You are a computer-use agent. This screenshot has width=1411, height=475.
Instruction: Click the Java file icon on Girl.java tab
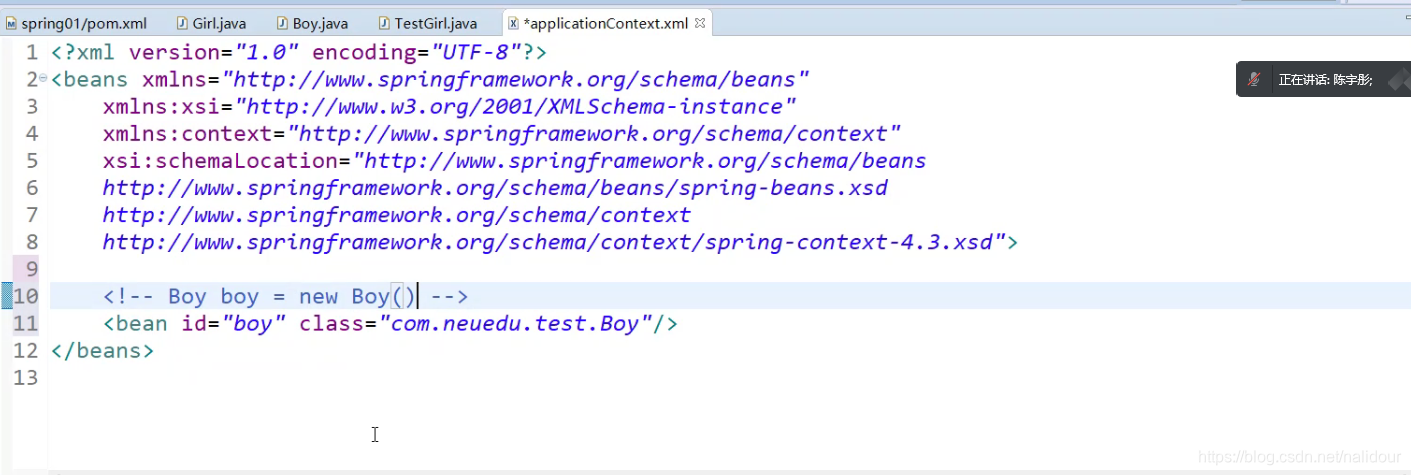(183, 22)
